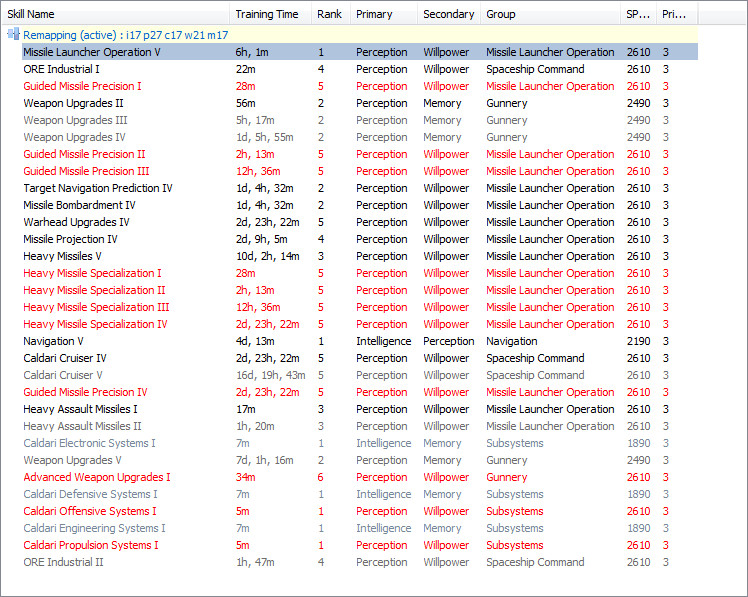Select Heavy Assault Missiles II skill
This screenshot has height=597, width=748.
tap(82, 427)
